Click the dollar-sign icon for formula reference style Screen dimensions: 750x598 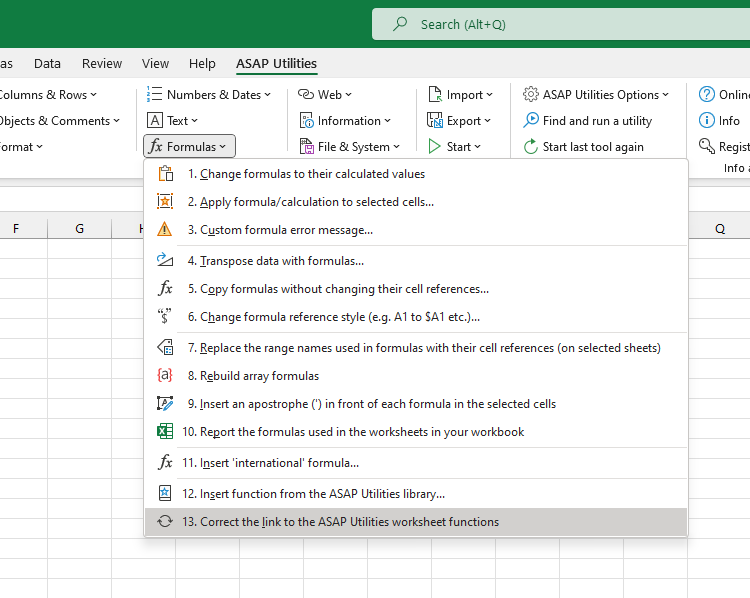click(x=165, y=317)
